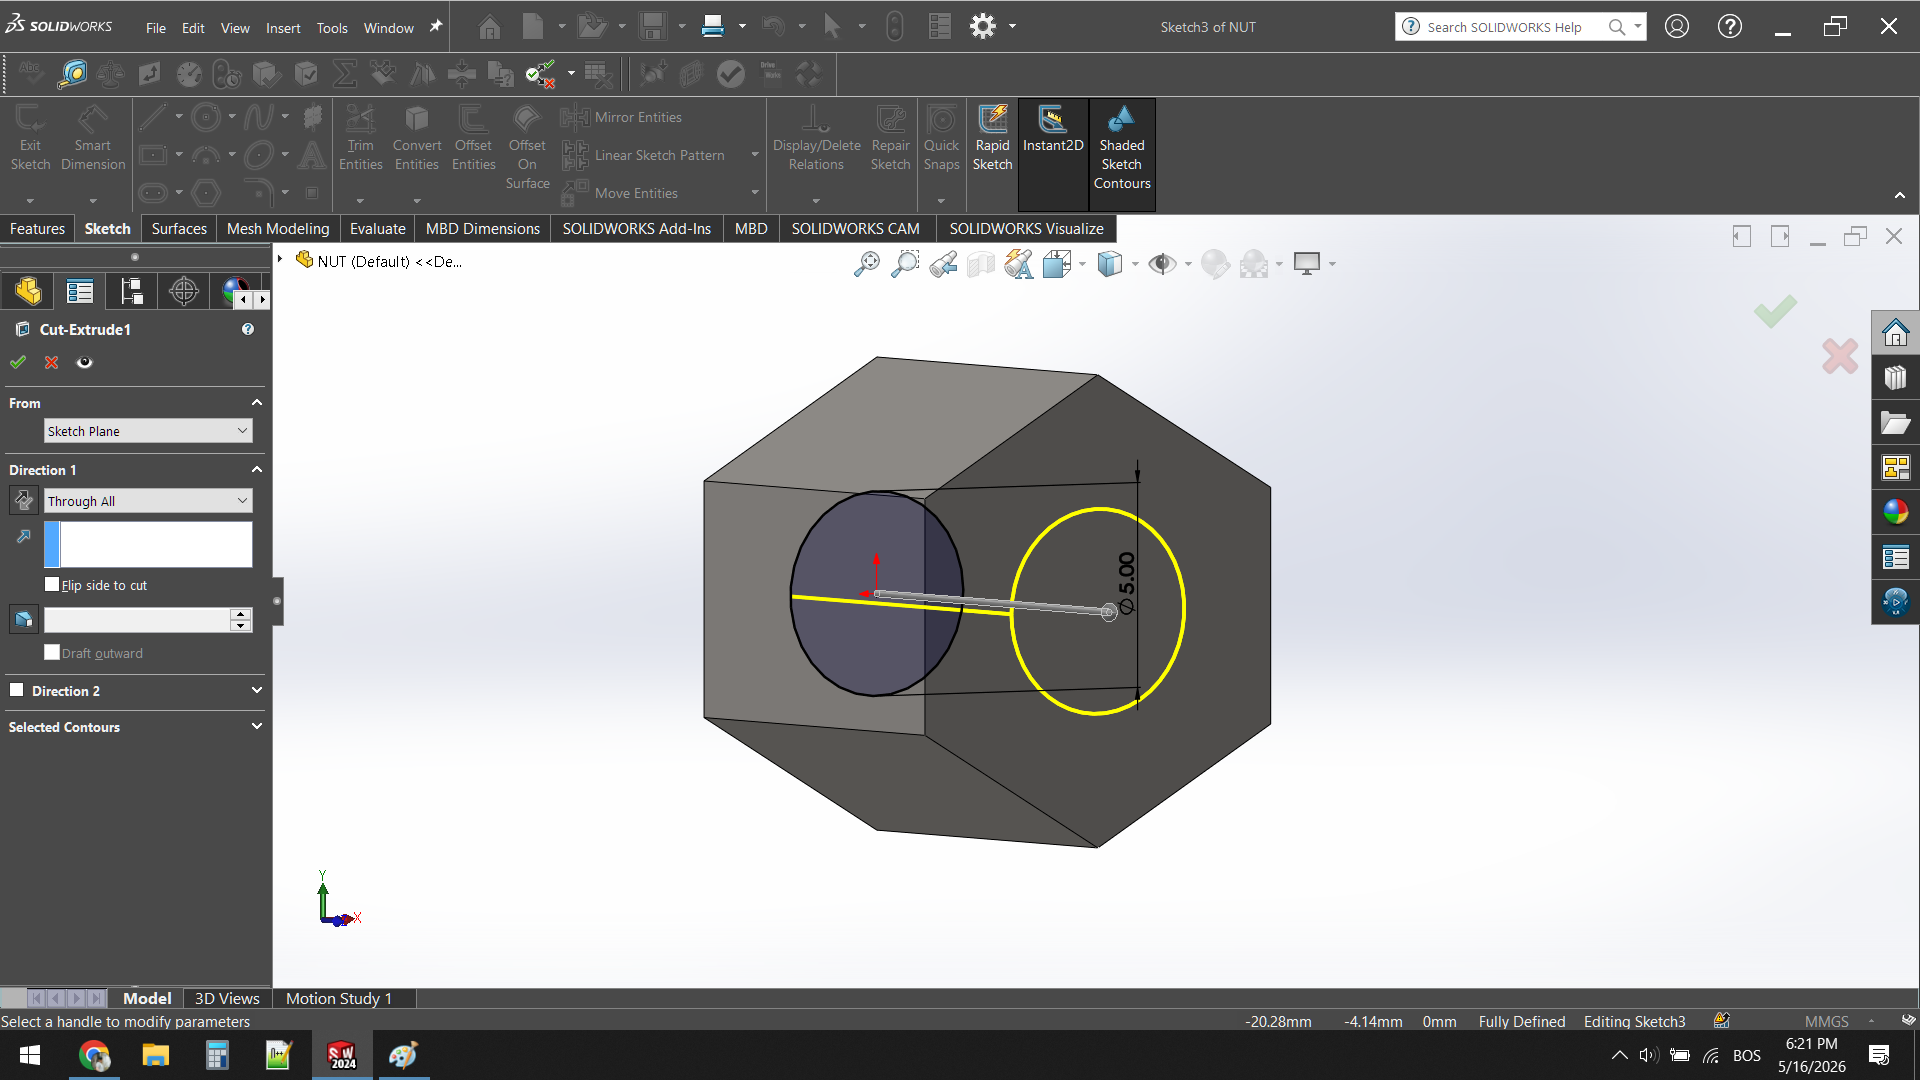Expand the NUT (Default) flyout tree
Screen dimensions: 1920x1080
pyautogui.click(x=280, y=260)
